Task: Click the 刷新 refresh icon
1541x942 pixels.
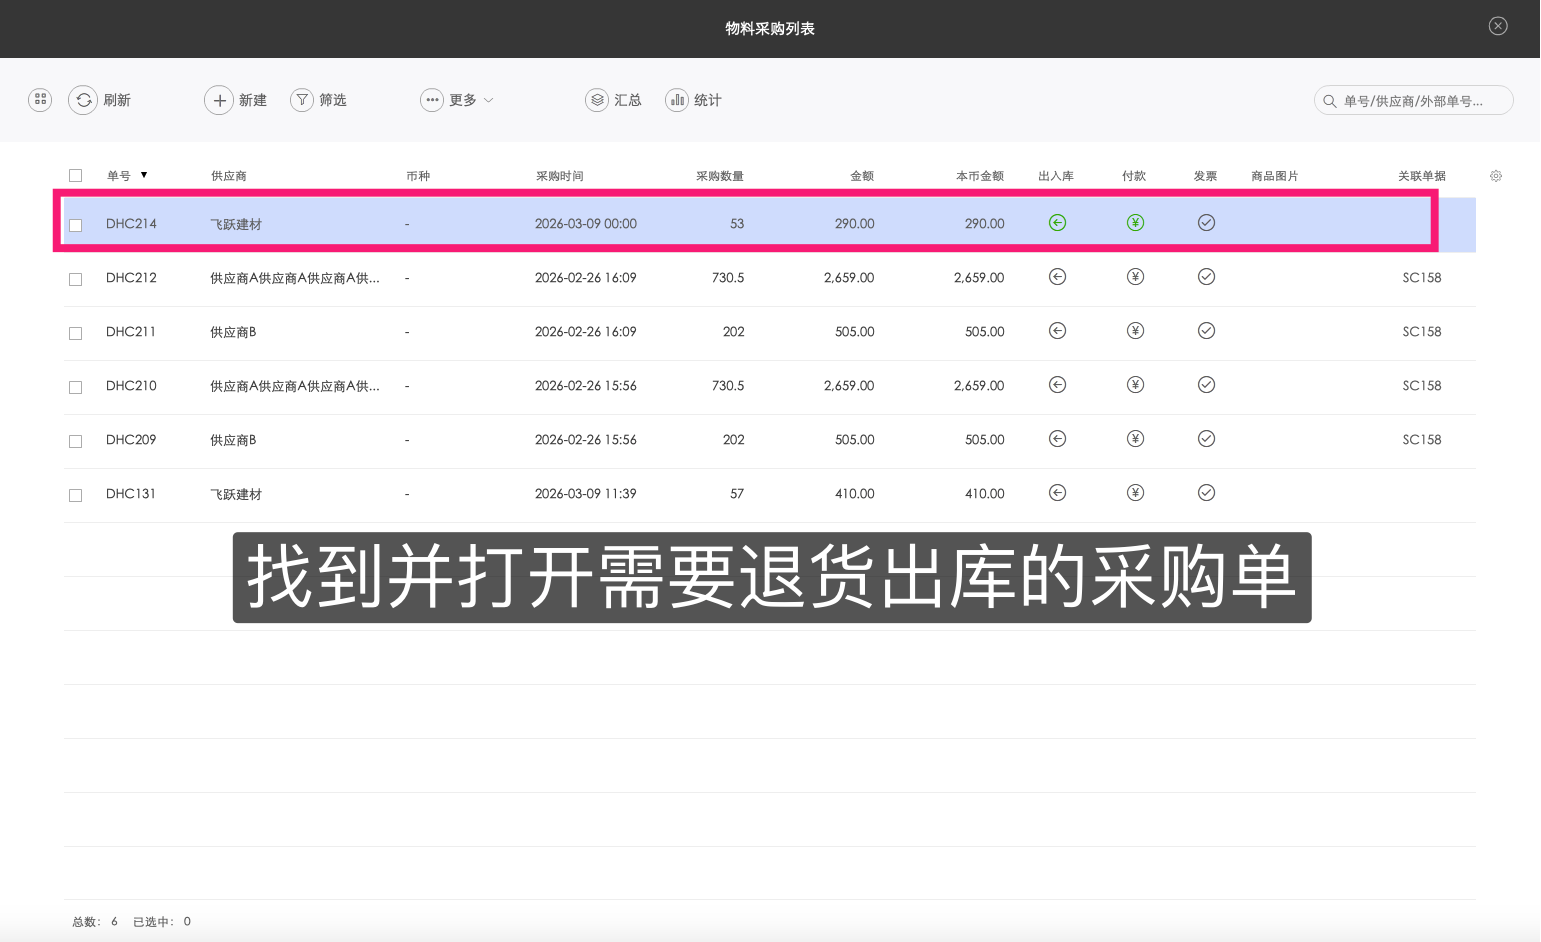Action: point(84,100)
